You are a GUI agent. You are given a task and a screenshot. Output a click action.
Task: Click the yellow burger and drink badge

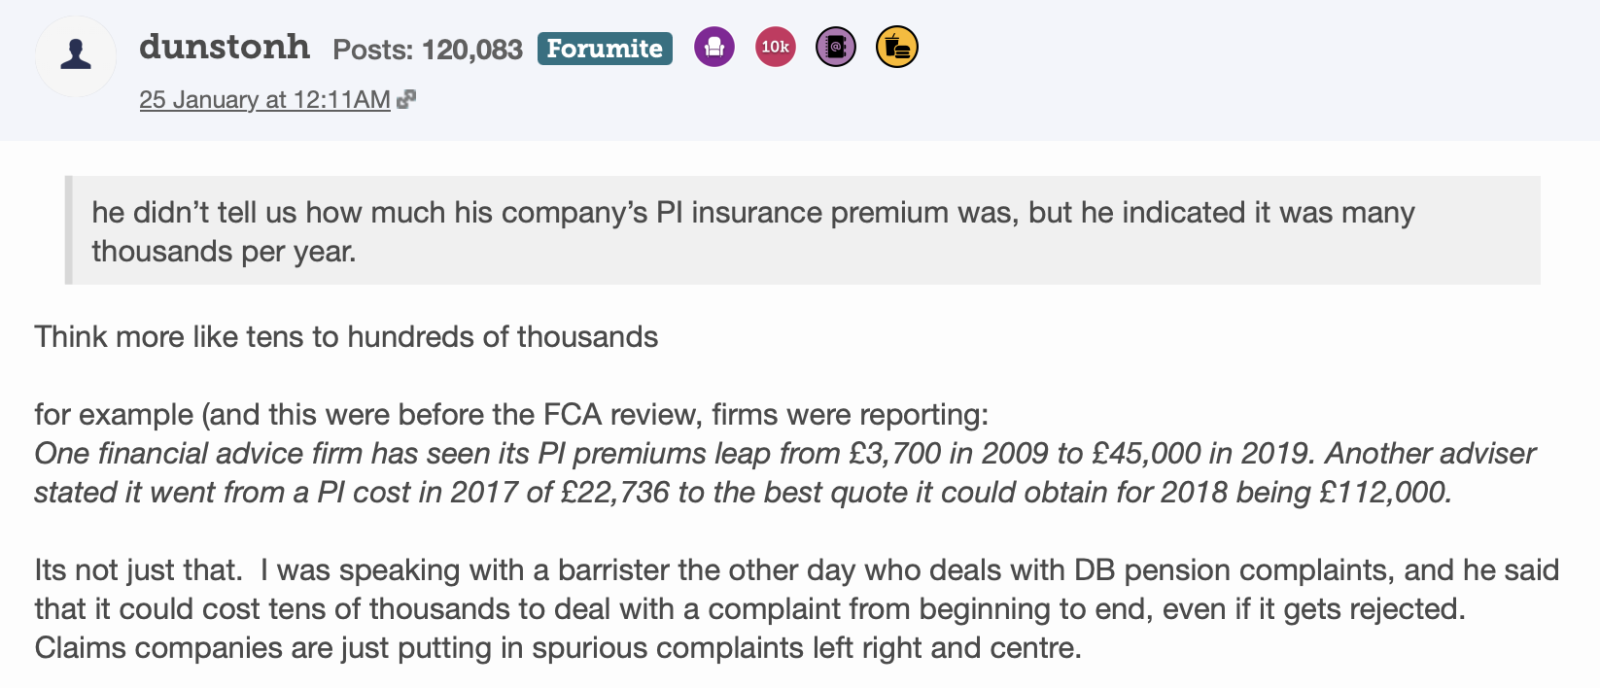coord(897,47)
